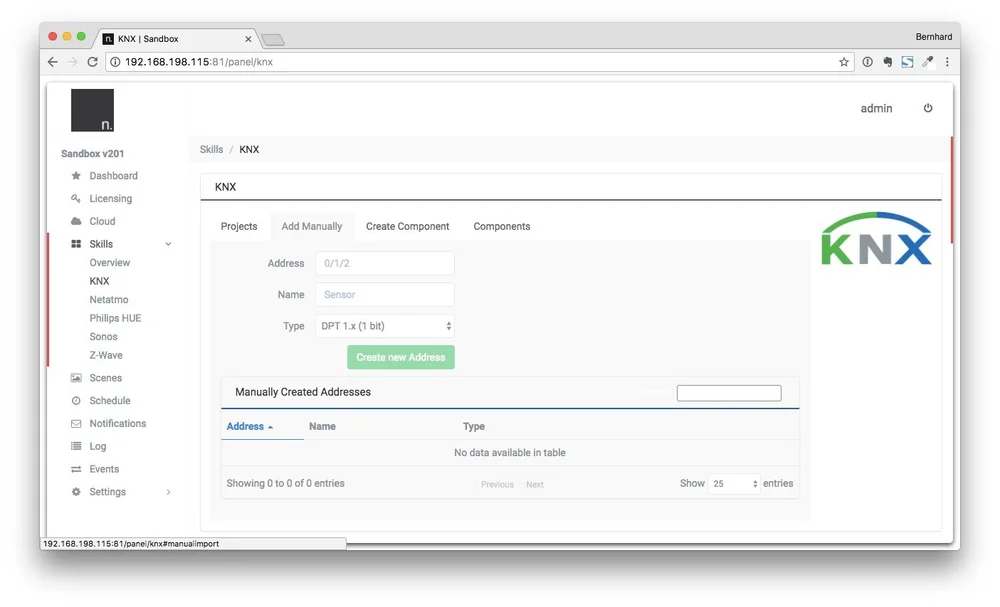1000x607 pixels.
Task: Click the Notifications envelope icon
Action: pyautogui.click(x=76, y=423)
